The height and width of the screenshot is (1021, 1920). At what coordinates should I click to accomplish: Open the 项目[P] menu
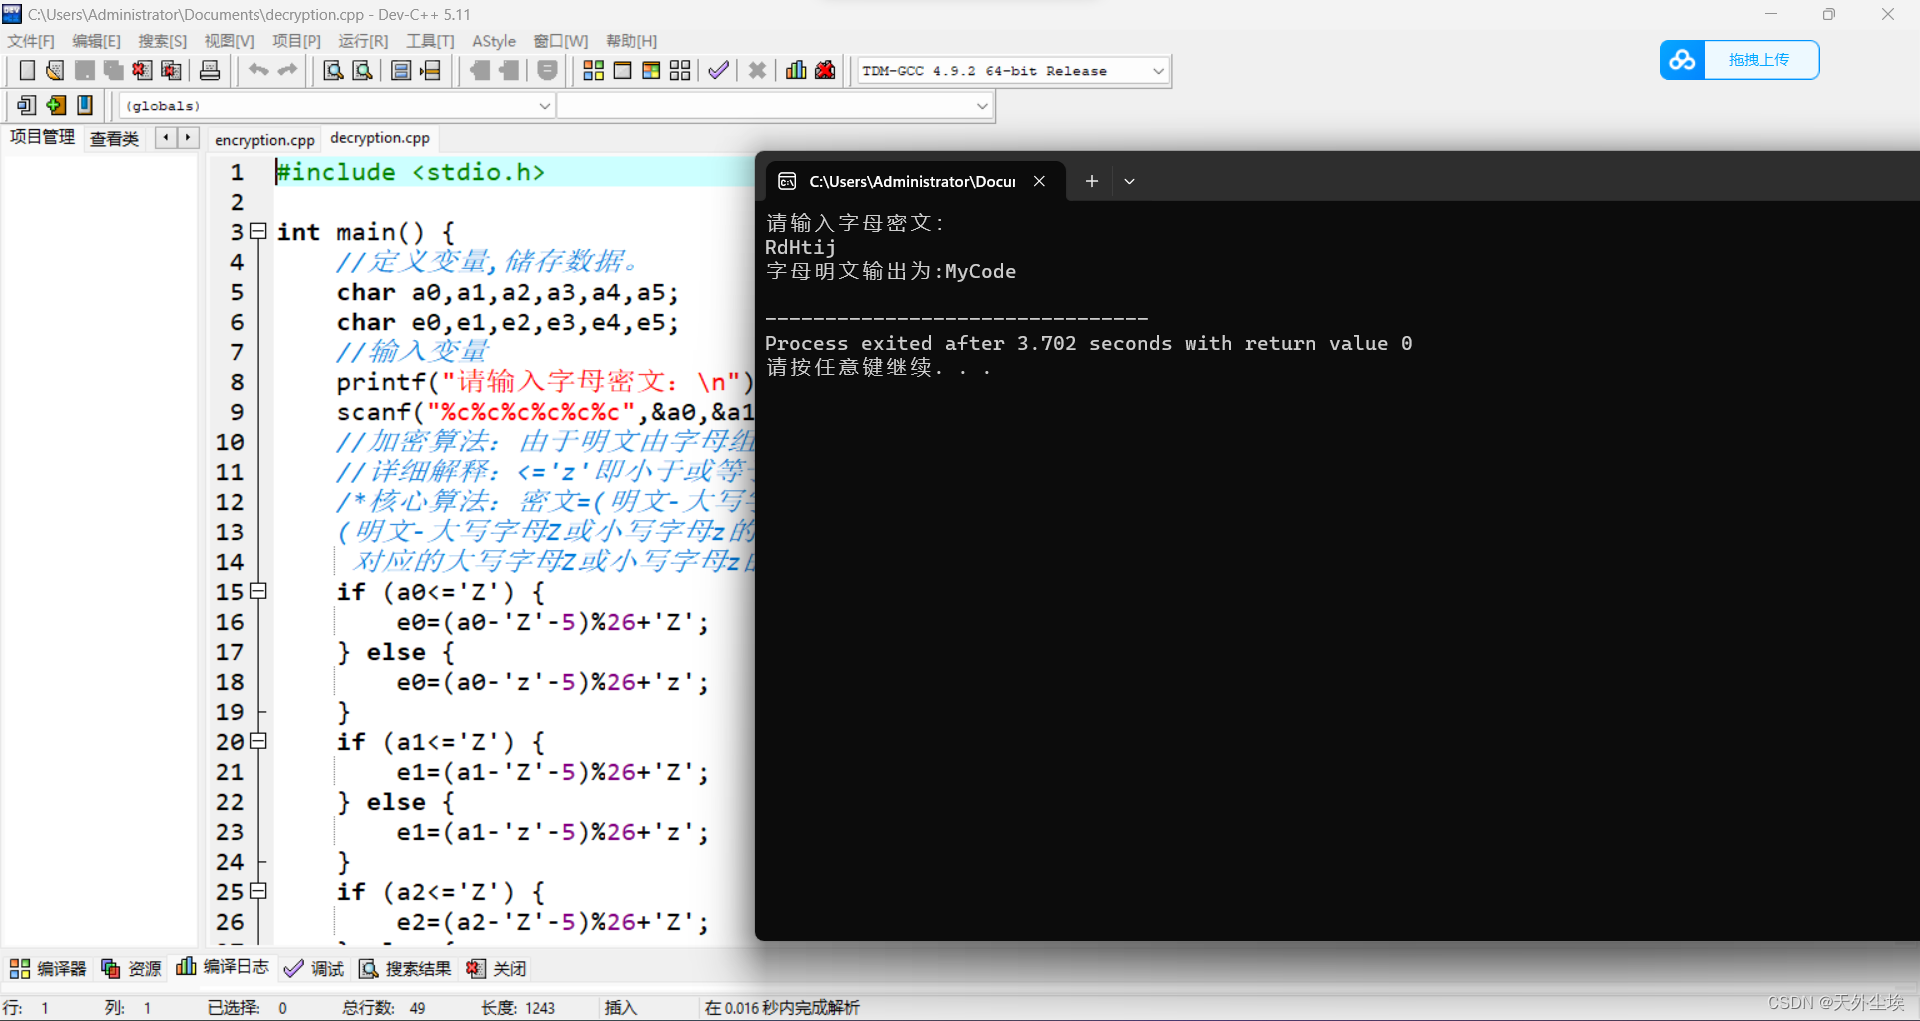[296, 41]
